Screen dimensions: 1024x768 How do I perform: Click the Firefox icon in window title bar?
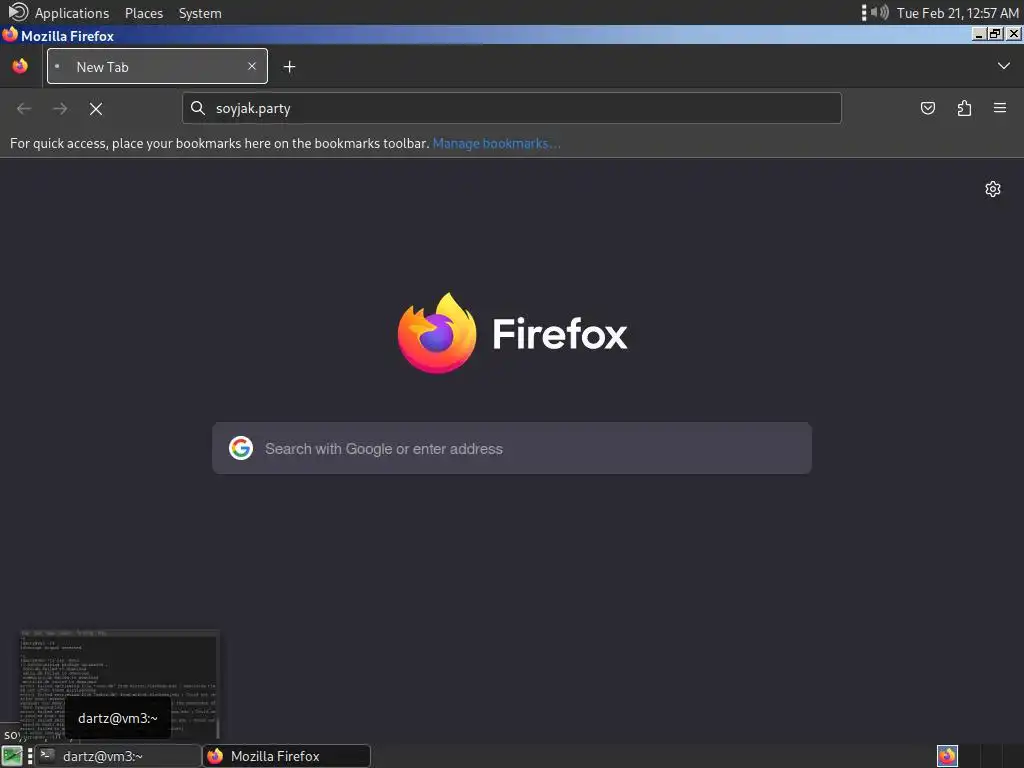[10, 35]
